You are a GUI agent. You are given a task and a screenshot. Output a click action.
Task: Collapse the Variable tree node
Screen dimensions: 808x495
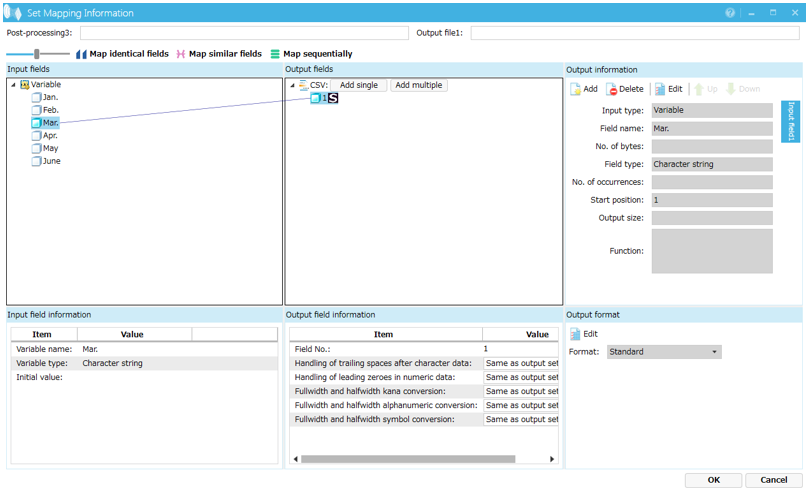click(x=14, y=85)
